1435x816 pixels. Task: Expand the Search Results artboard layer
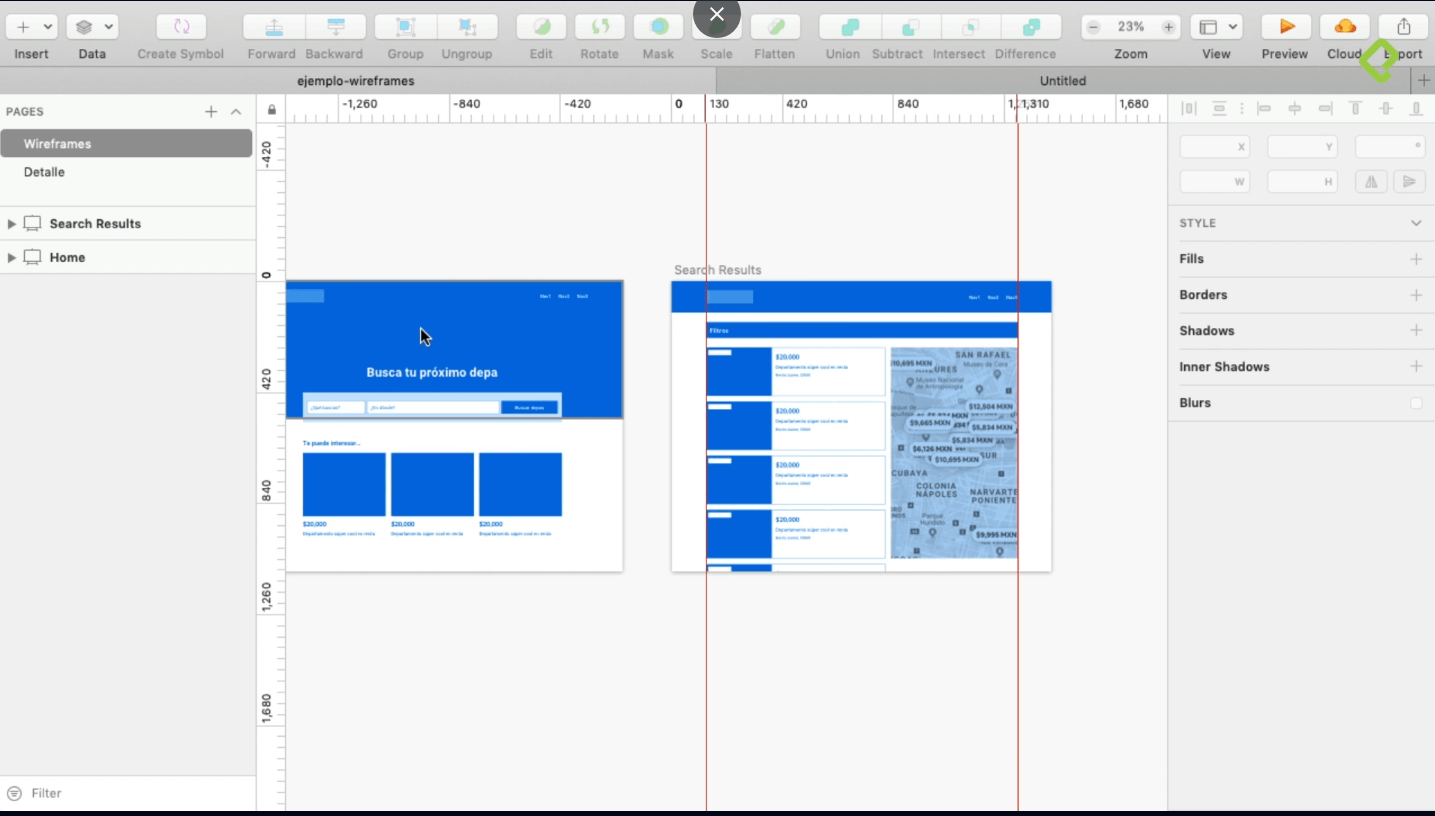point(11,224)
